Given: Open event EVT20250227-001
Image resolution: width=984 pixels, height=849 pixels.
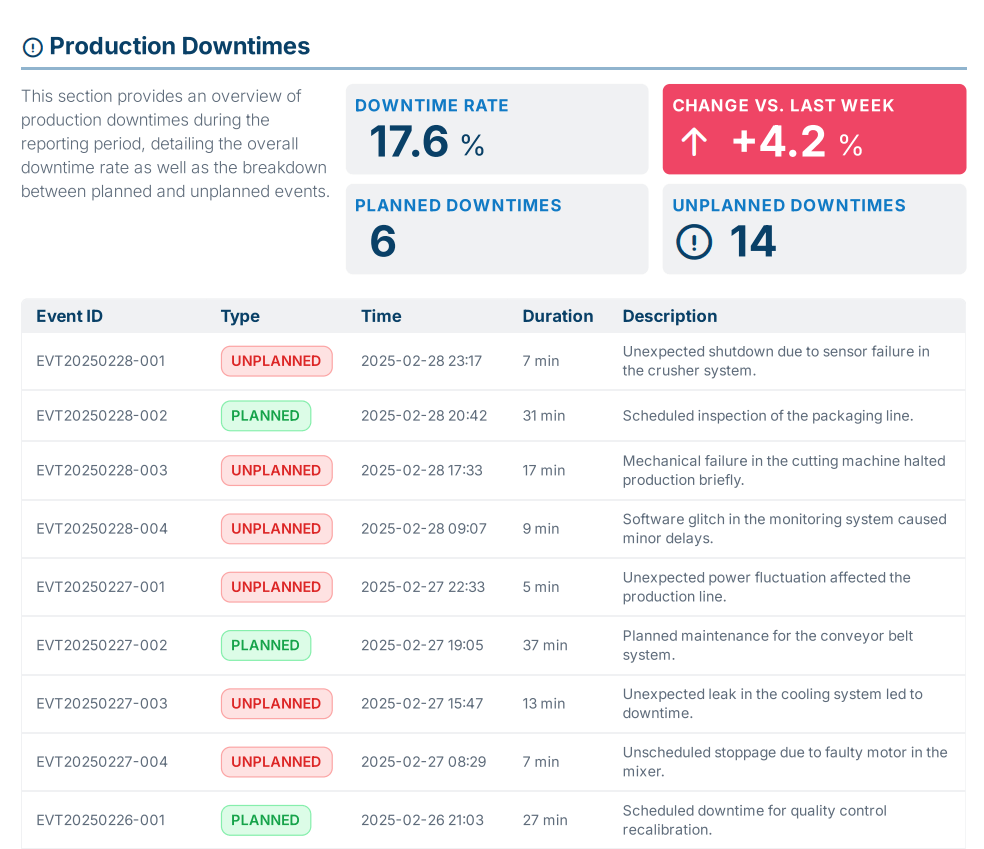Looking at the screenshot, I should pos(101,587).
